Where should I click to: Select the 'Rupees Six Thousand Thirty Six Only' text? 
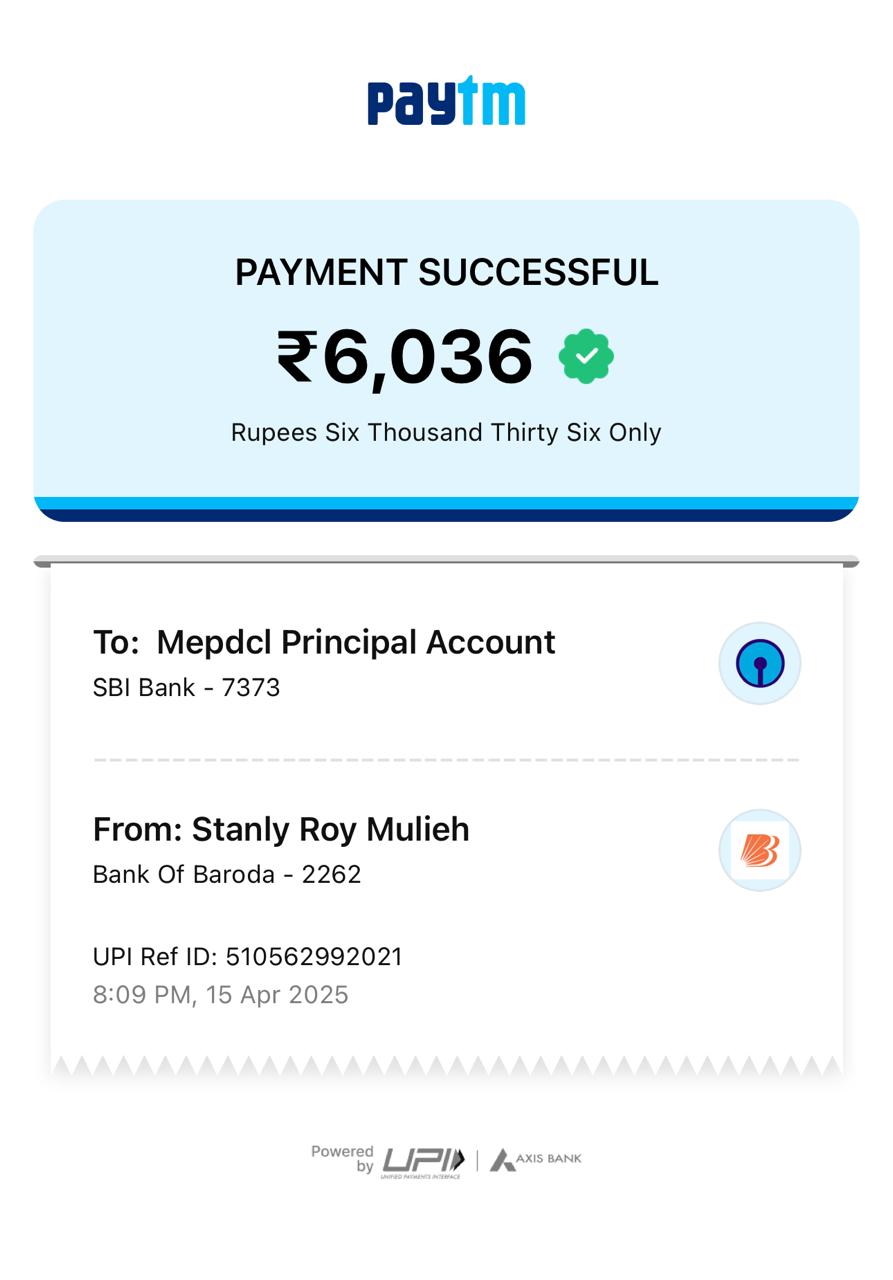(x=446, y=433)
